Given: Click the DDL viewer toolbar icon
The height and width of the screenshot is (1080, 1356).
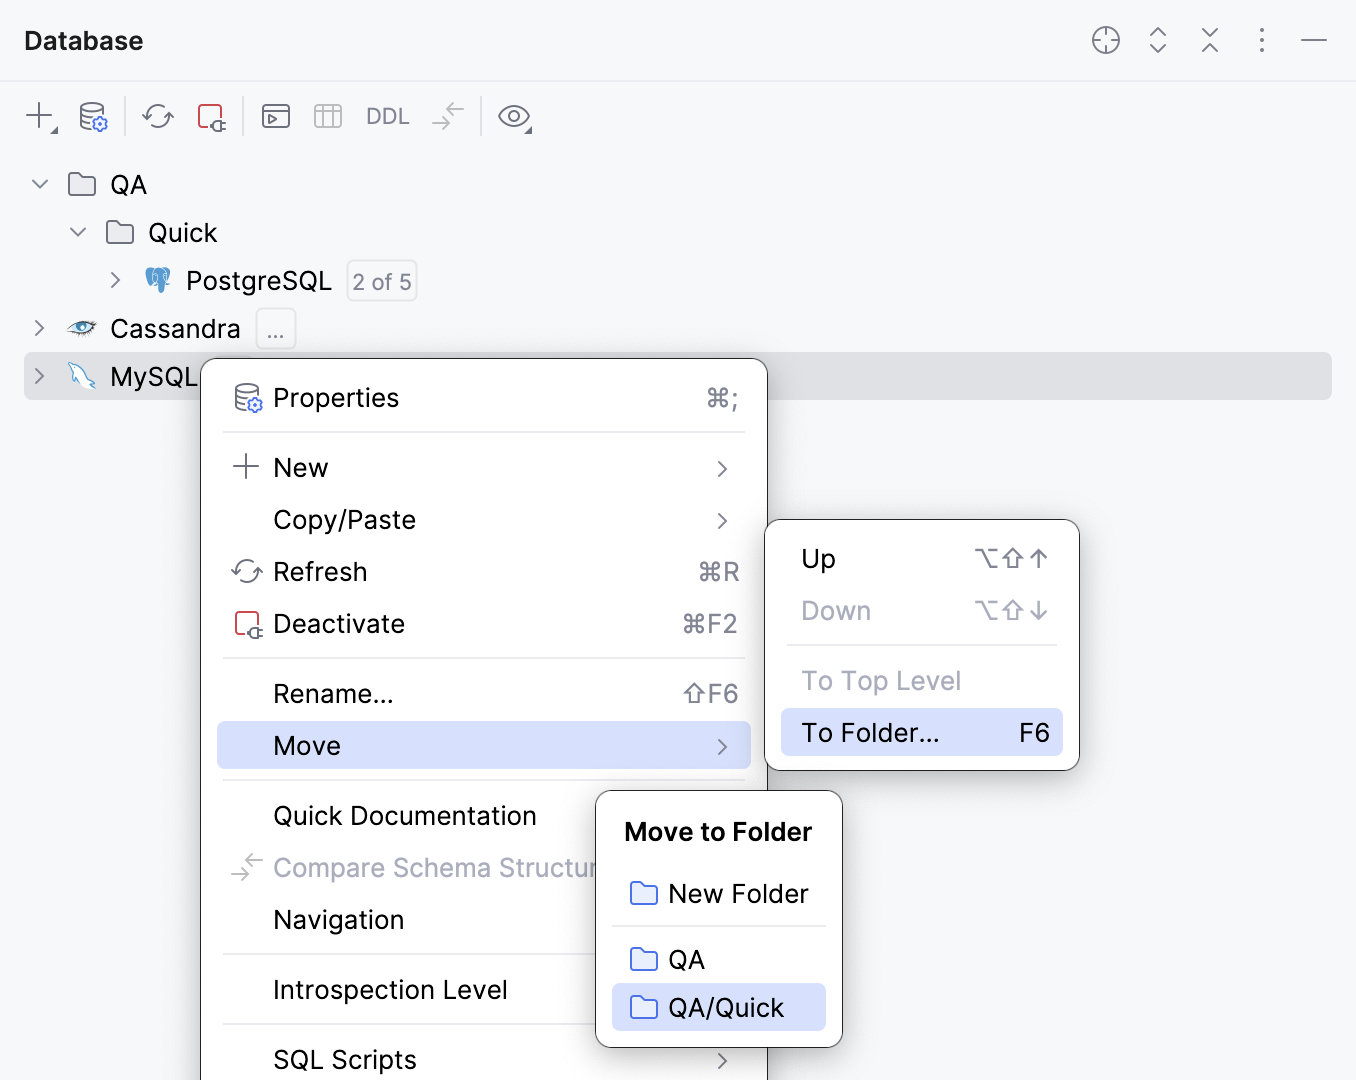Looking at the screenshot, I should pyautogui.click(x=387, y=116).
